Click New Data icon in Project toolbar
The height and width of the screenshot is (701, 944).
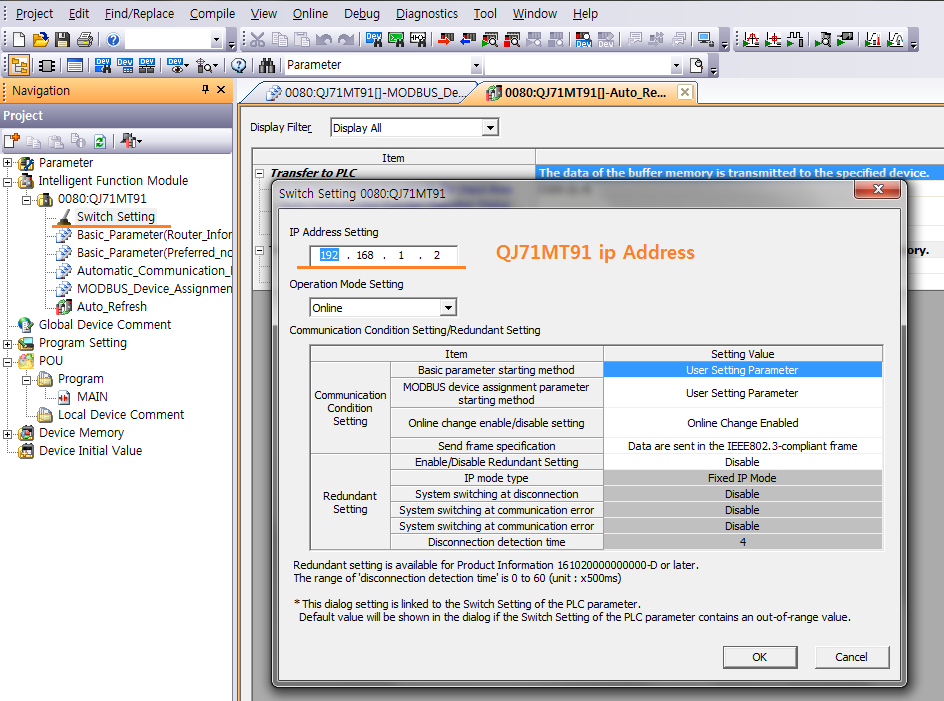[x=11, y=142]
